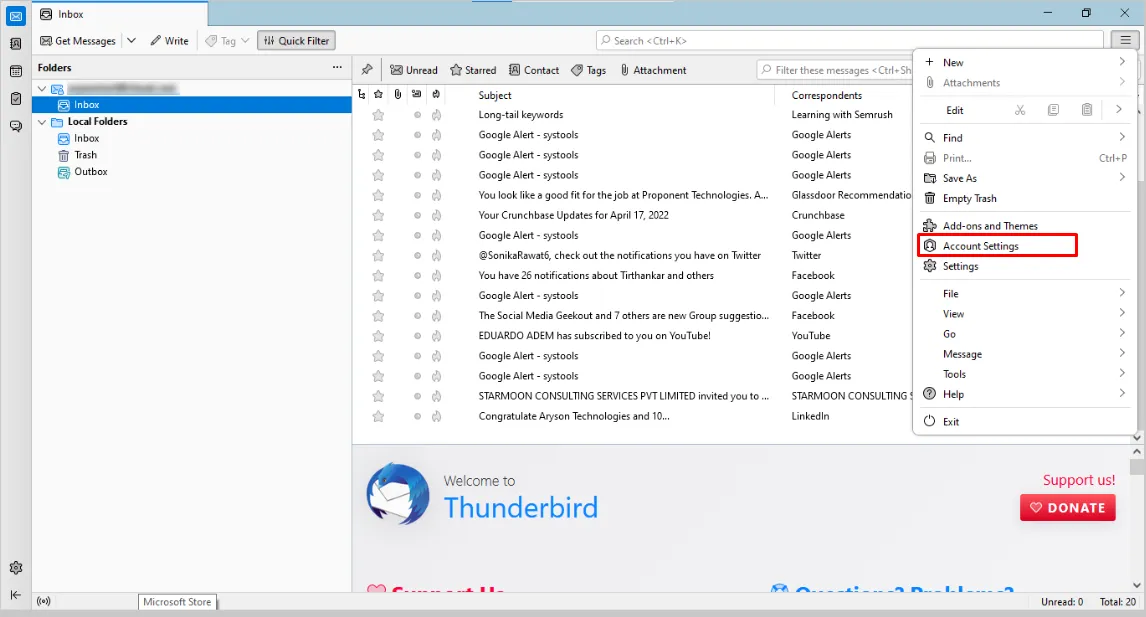Click the global Search input field

point(850,41)
